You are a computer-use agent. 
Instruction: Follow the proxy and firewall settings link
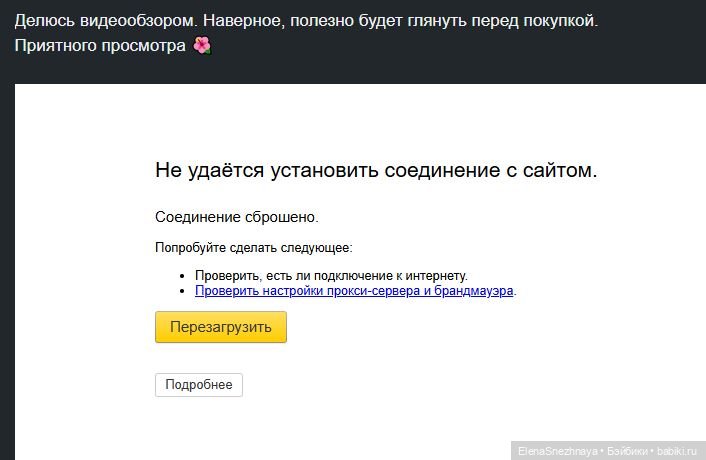[354, 291]
